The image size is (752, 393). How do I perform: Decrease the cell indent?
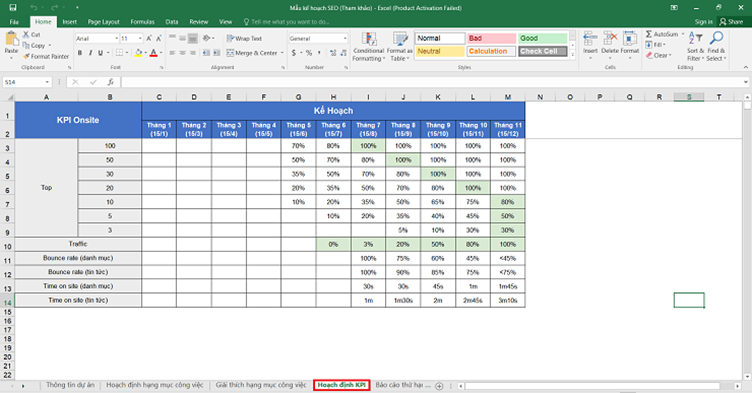pos(206,53)
